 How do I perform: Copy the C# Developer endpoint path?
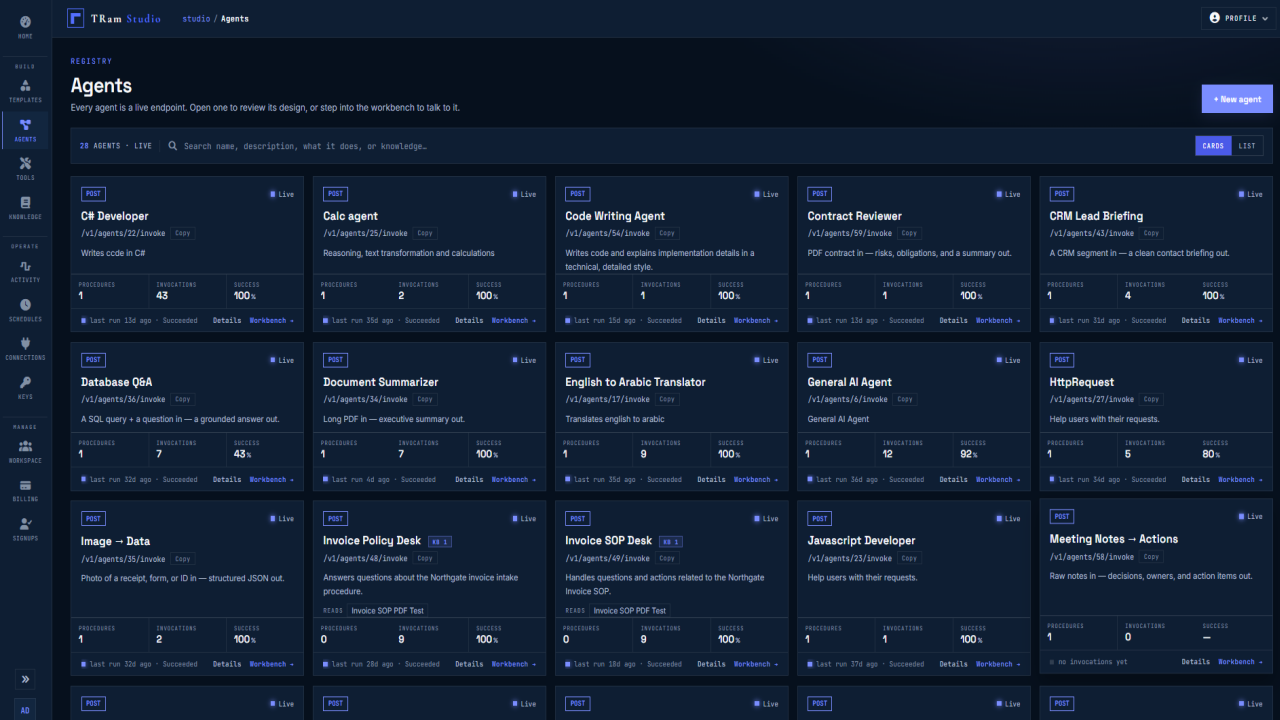click(182, 233)
